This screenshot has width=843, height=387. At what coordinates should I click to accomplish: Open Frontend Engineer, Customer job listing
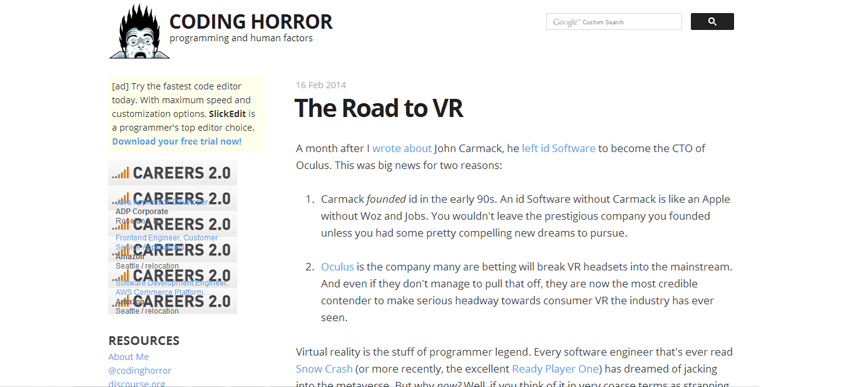point(167,238)
